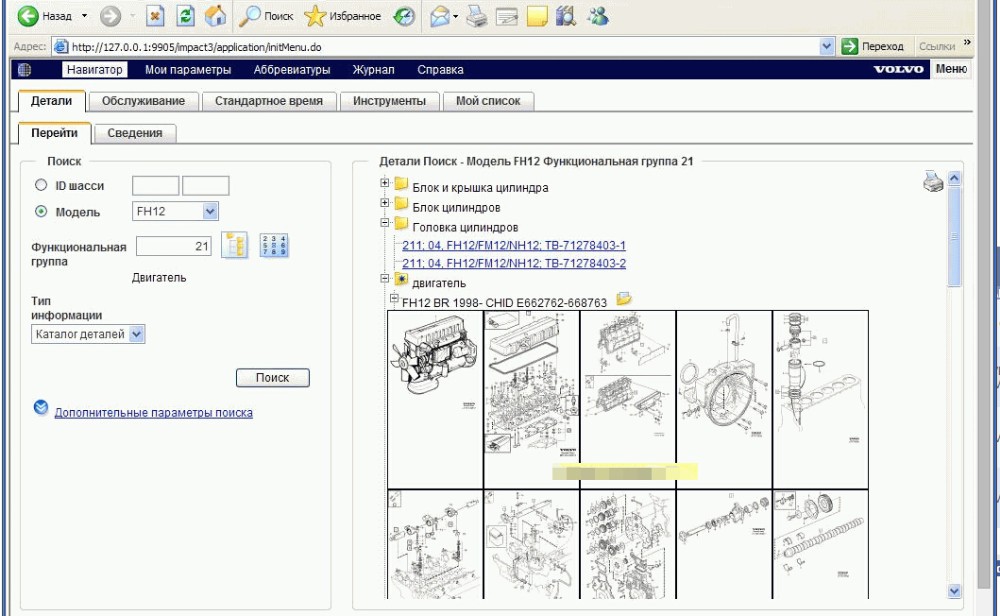The width and height of the screenshot is (1000, 616).
Task: Collapse the FH12 BR 1998 CHID node
Action: pos(394,298)
